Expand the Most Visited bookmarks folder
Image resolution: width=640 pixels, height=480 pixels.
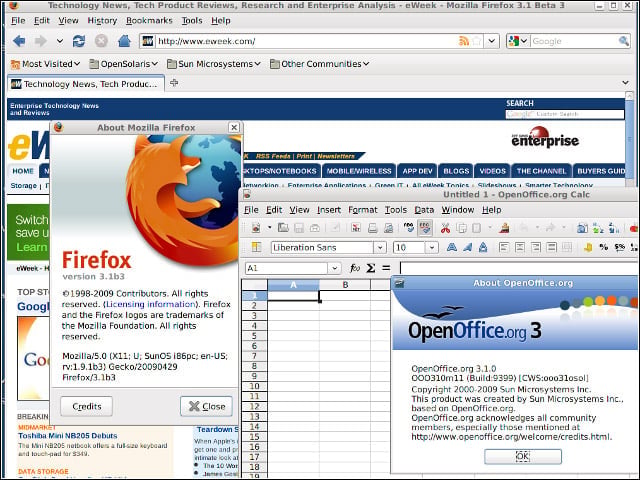click(45, 64)
